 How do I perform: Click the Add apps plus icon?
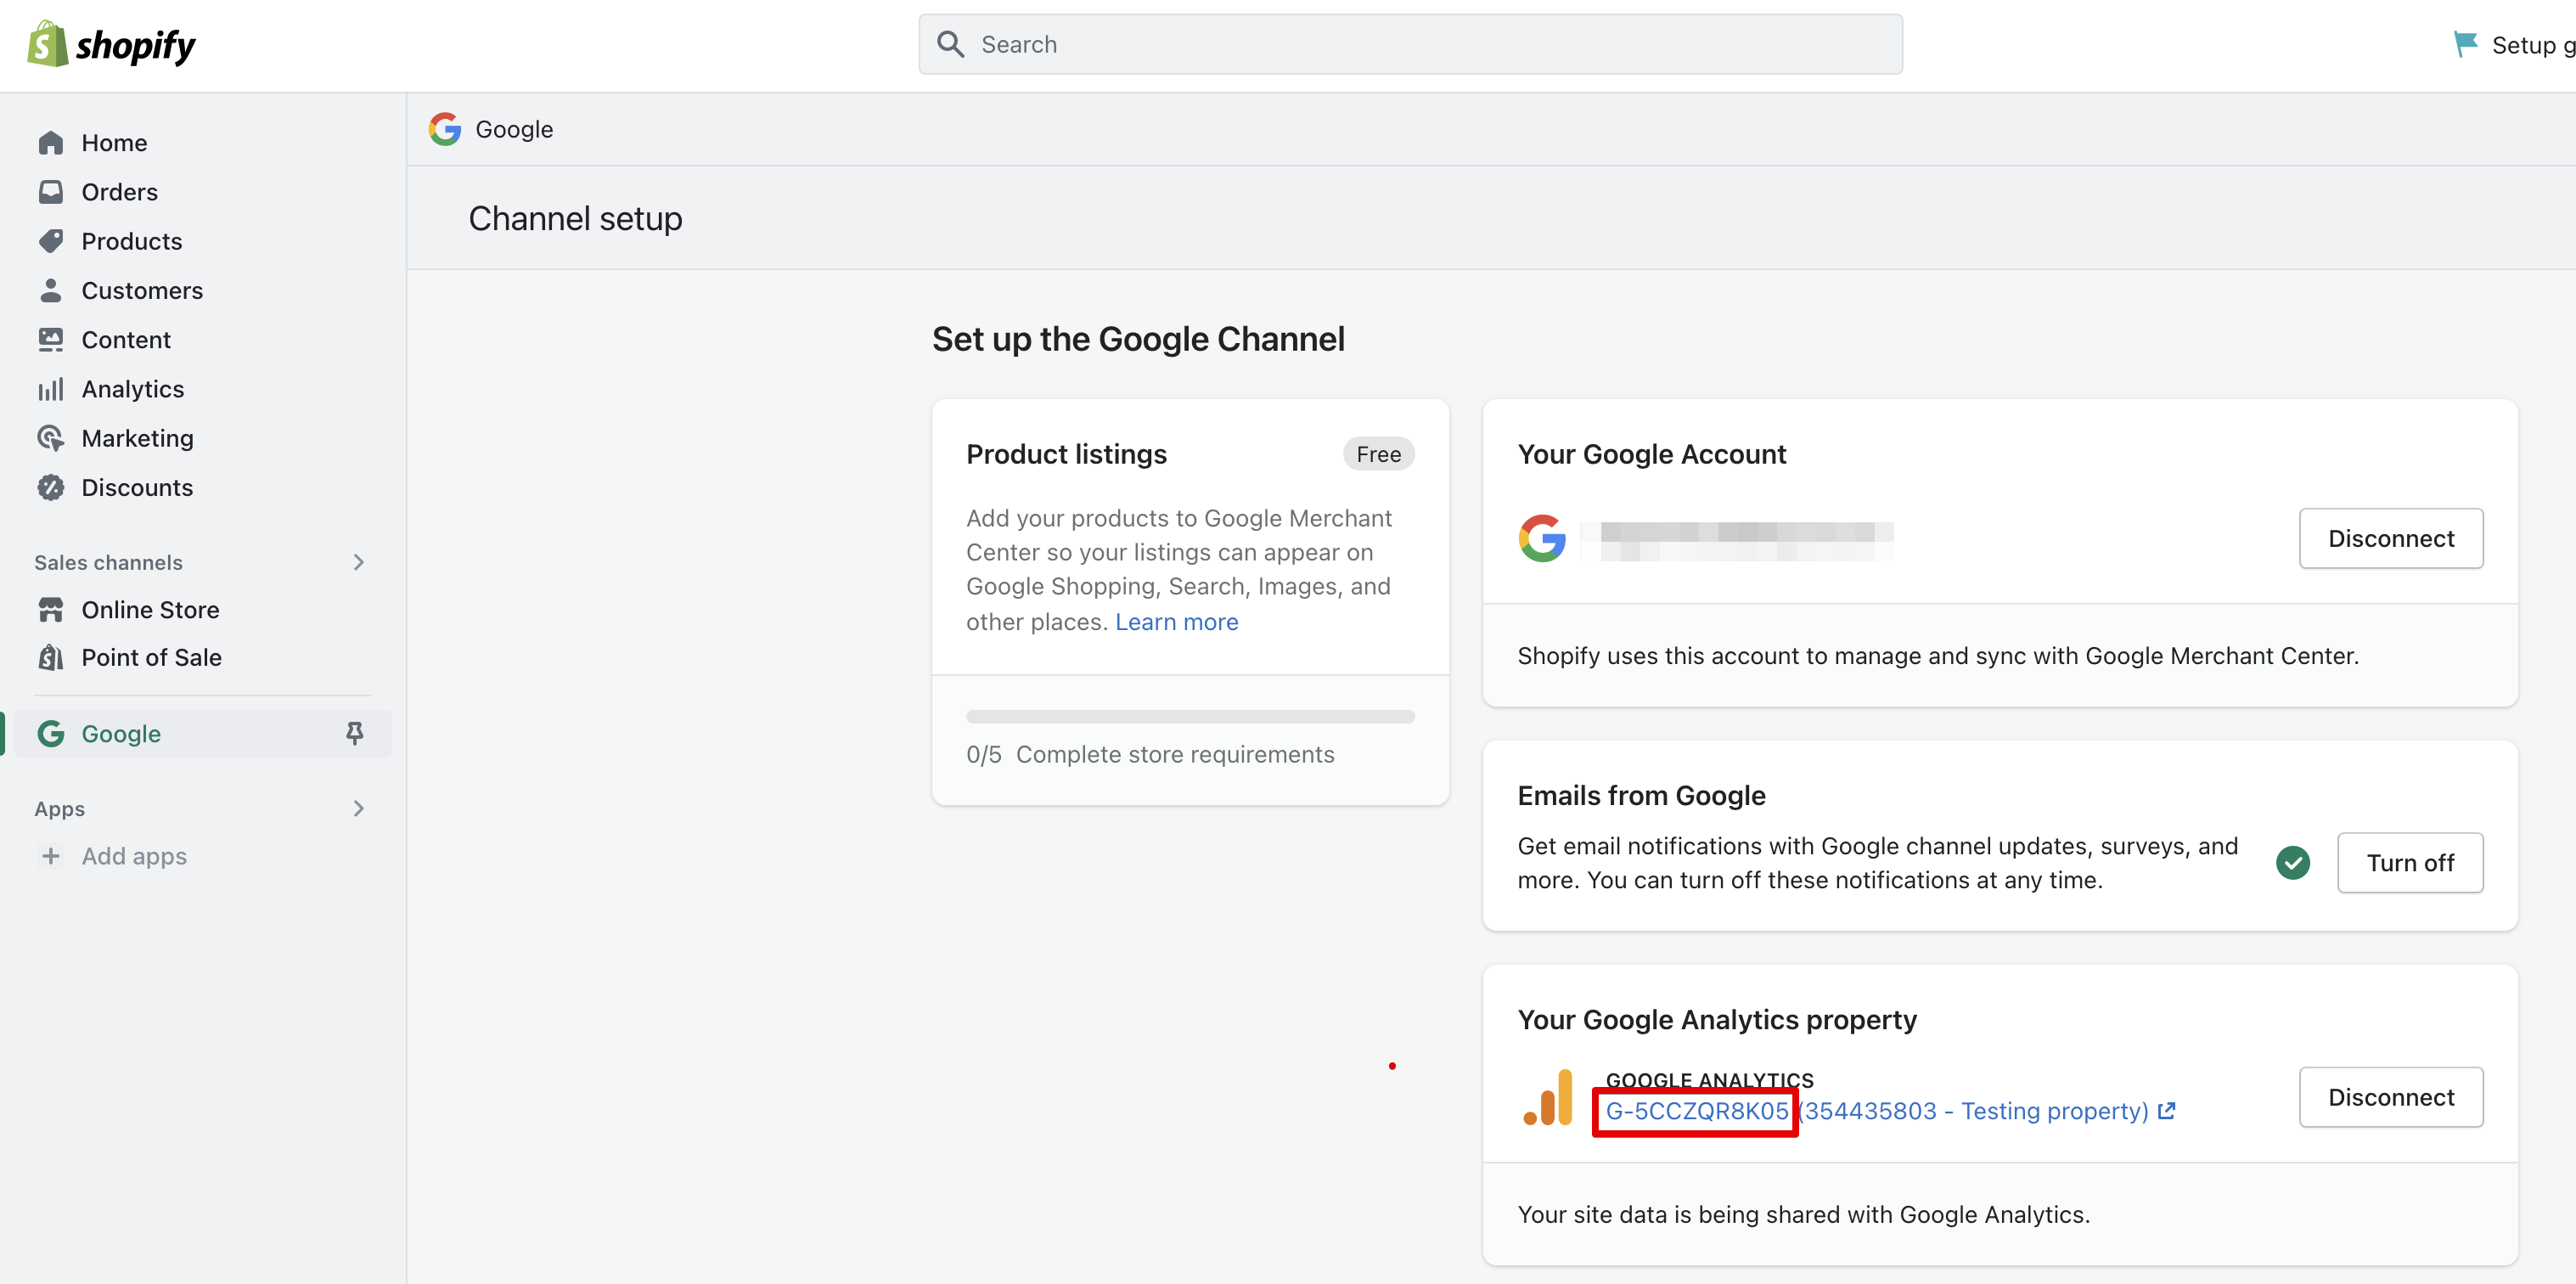pyautogui.click(x=51, y=855)
